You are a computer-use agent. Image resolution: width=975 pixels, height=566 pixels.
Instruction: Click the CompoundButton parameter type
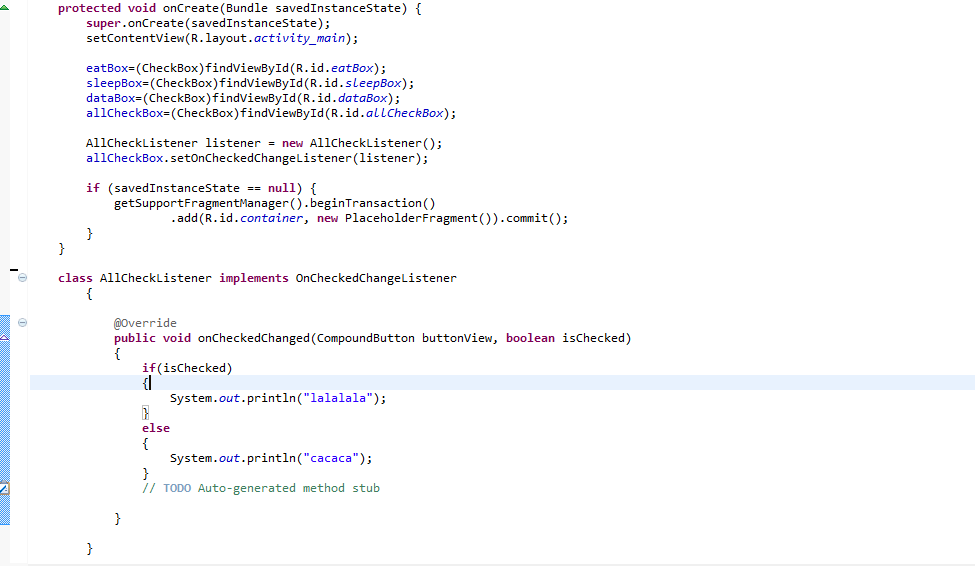pyautogui.click(x=366, y=338)
